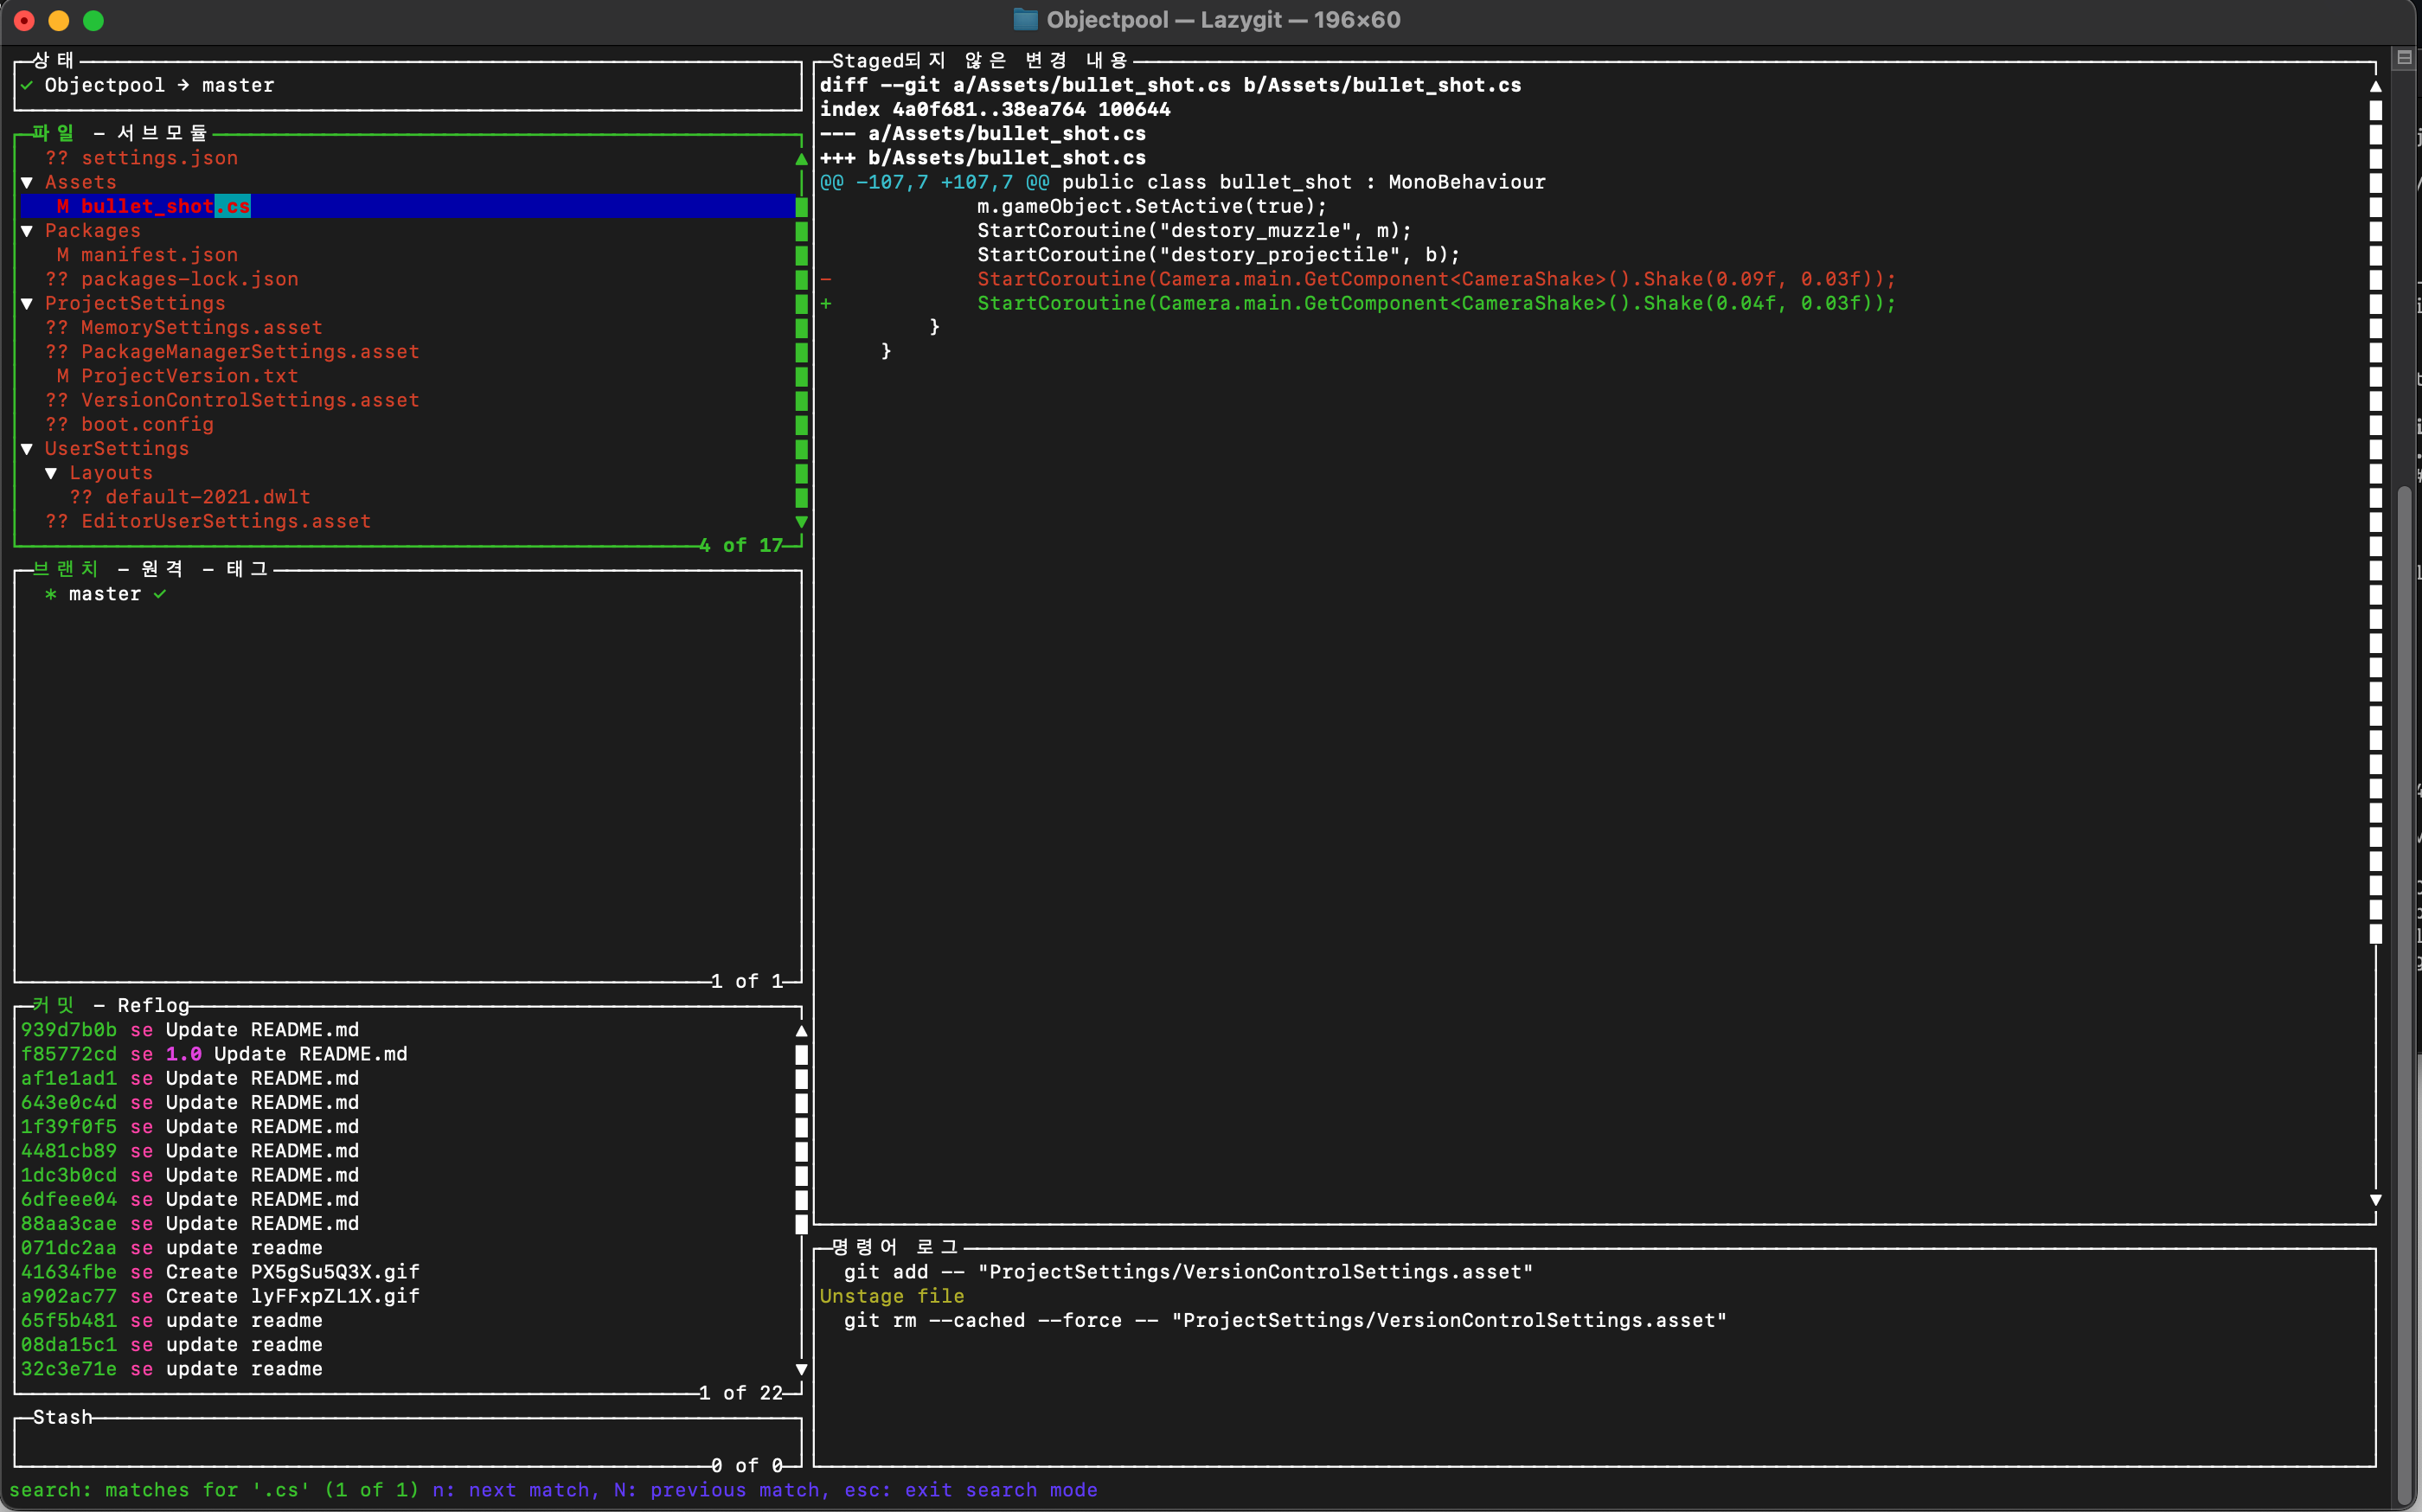Collapse the Layouts subfolder triangle

click(x=51, y=473)
